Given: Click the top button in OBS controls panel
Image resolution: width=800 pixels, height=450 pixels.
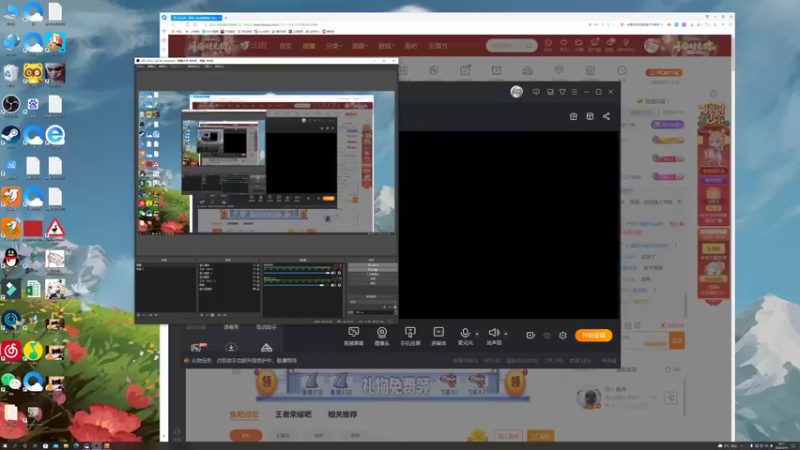Looking at the screenshot, I should (372, 265).
